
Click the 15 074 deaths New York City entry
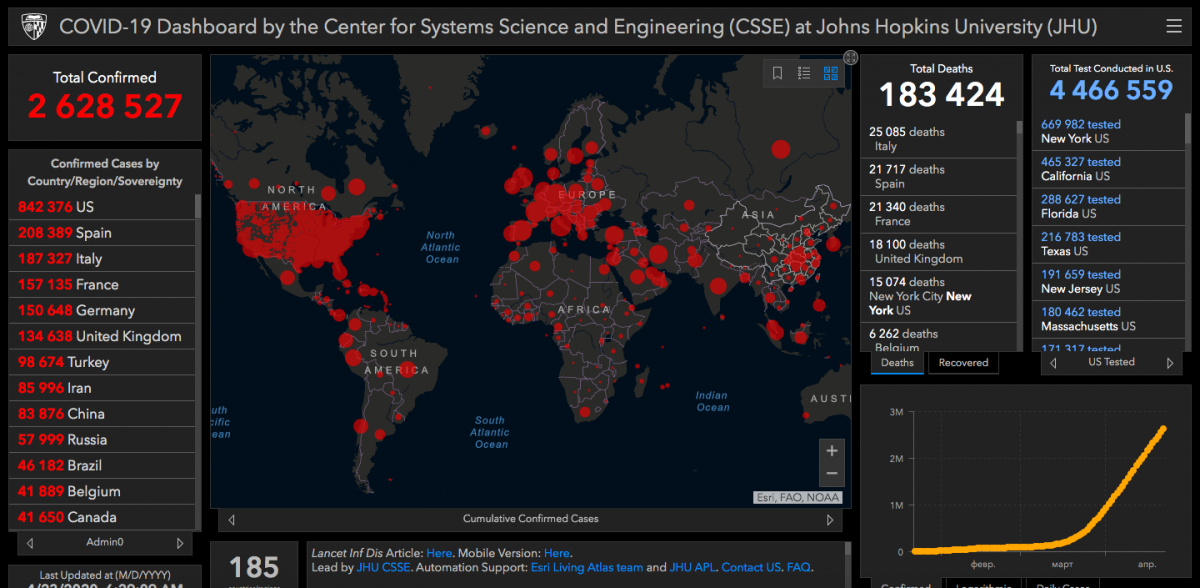(939, 296)
